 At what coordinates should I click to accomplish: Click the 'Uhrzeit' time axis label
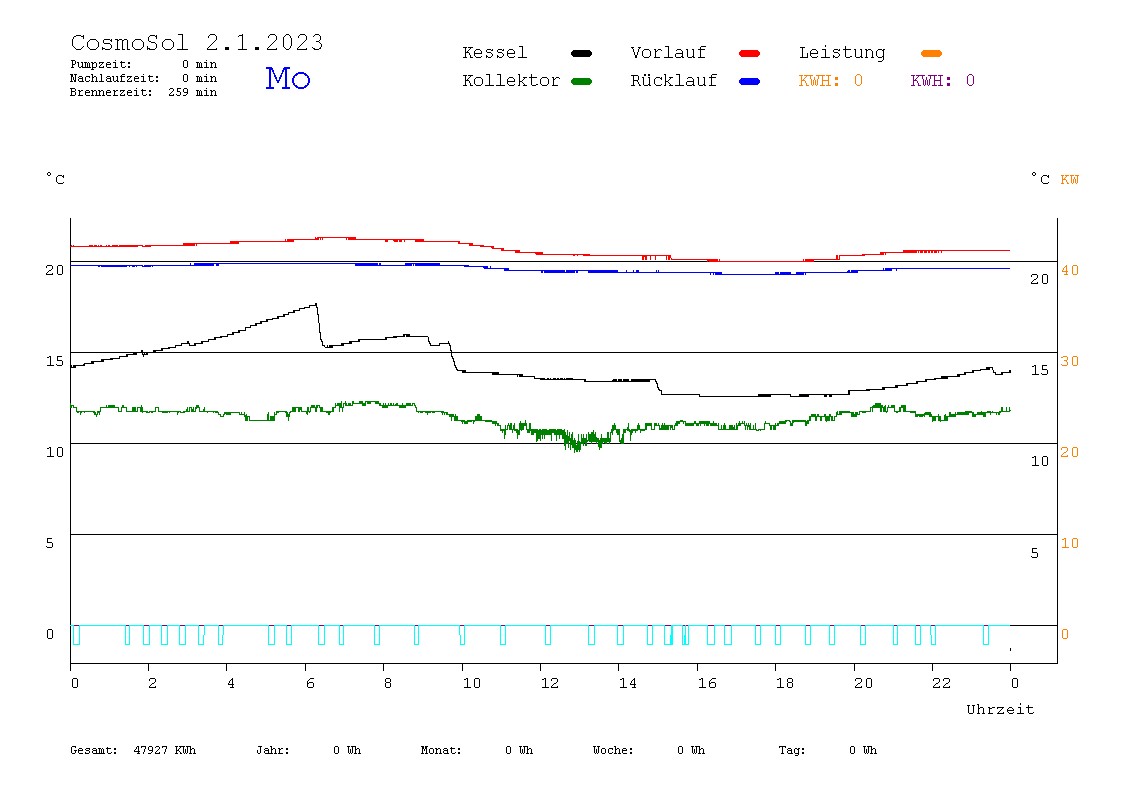click(1000, 709)
